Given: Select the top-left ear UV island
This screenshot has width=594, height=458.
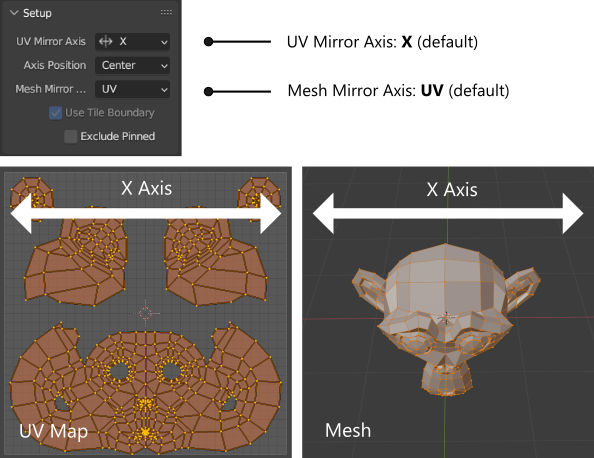Looking at the screenshot, I should [30, 193].
